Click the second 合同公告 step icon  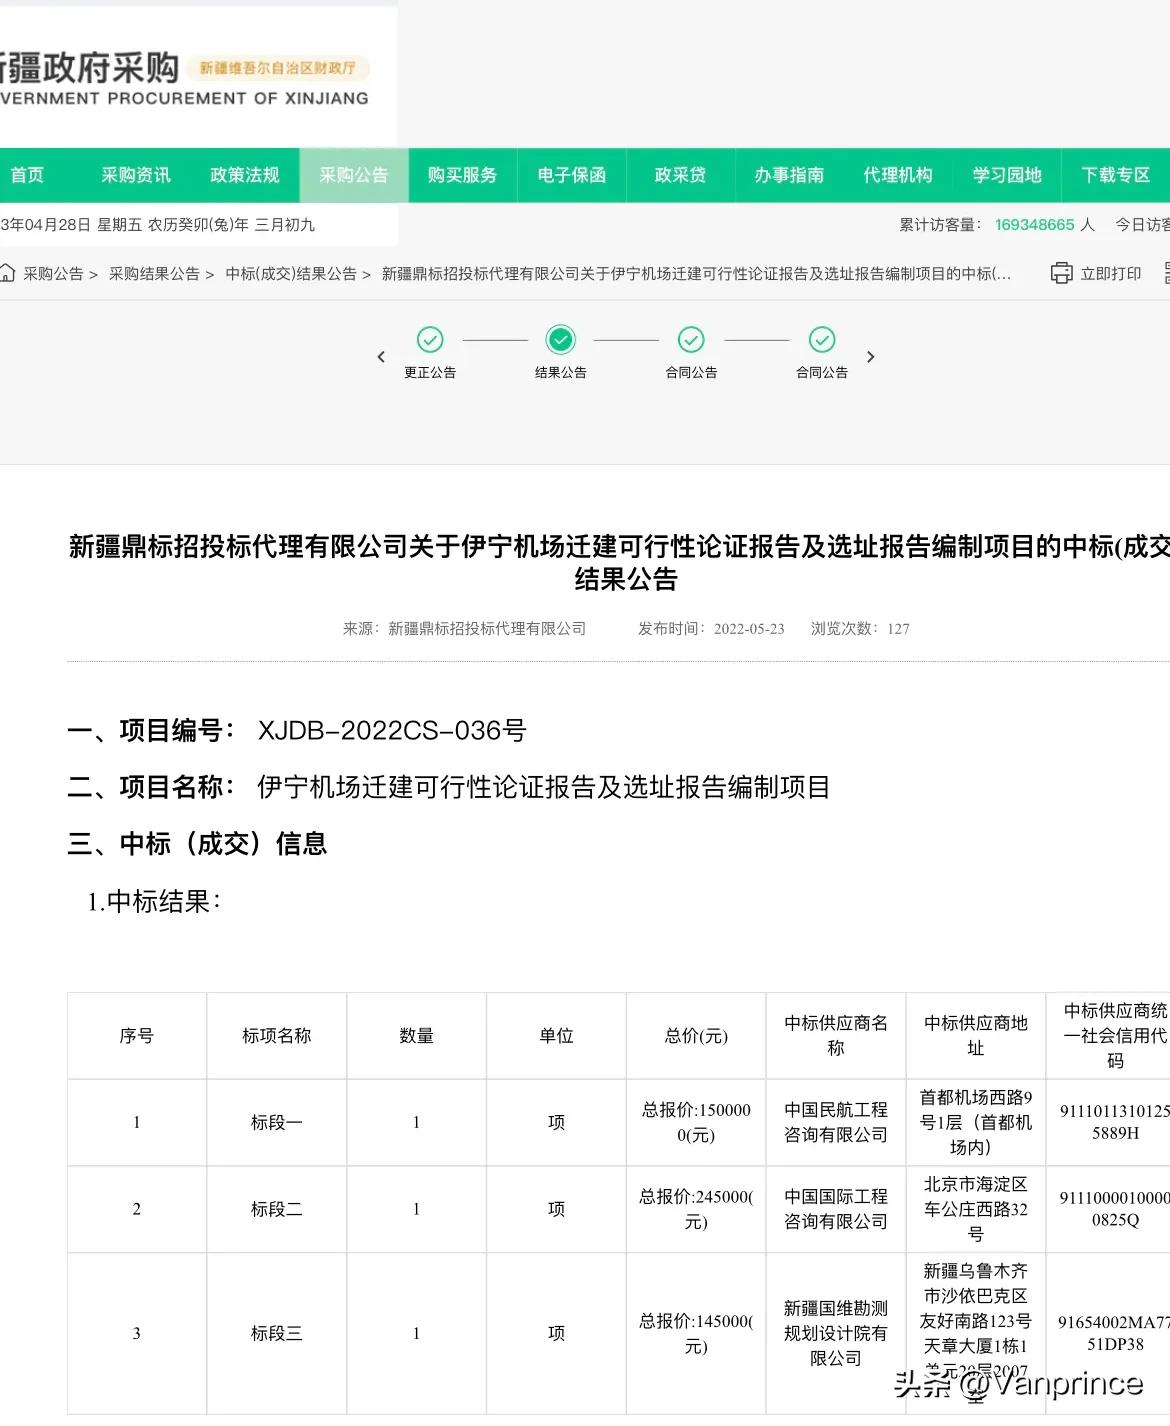pyautogui.click(x=822, y=340)
